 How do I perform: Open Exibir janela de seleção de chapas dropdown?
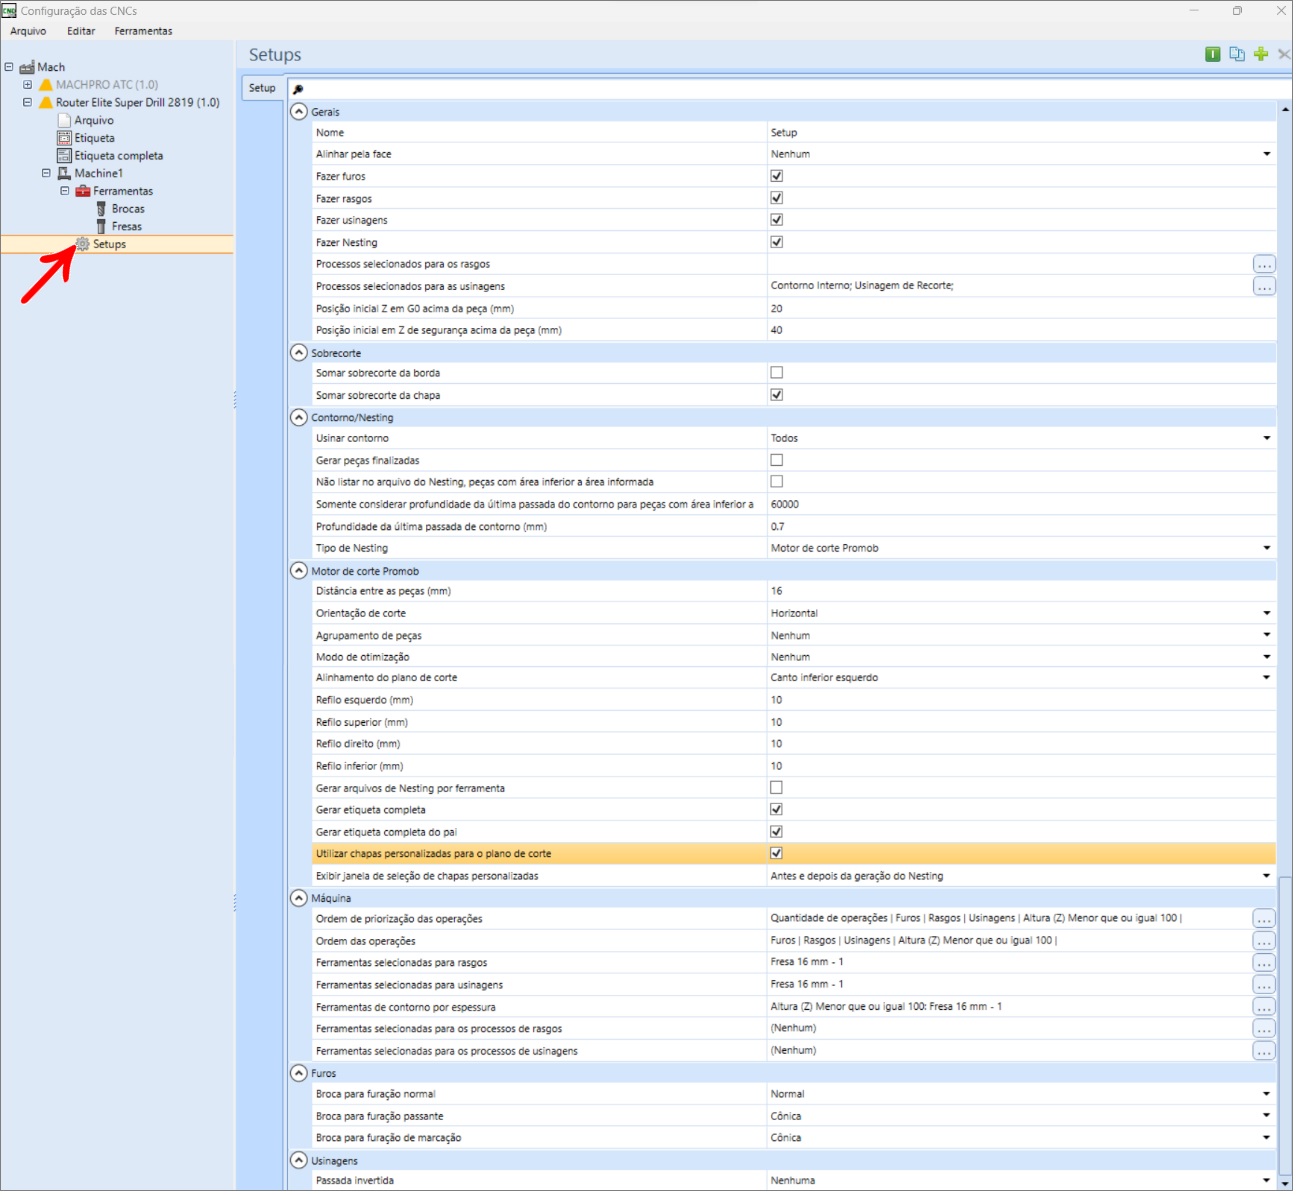tap(1266, 876)
